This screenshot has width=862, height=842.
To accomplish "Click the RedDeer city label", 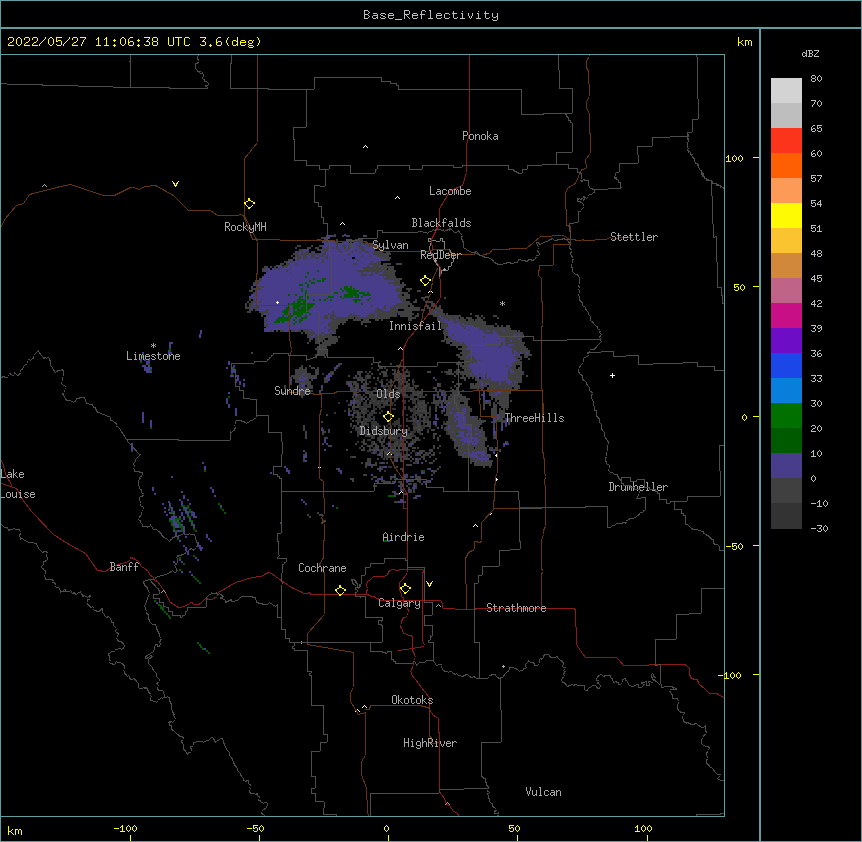I will (440, 255).
